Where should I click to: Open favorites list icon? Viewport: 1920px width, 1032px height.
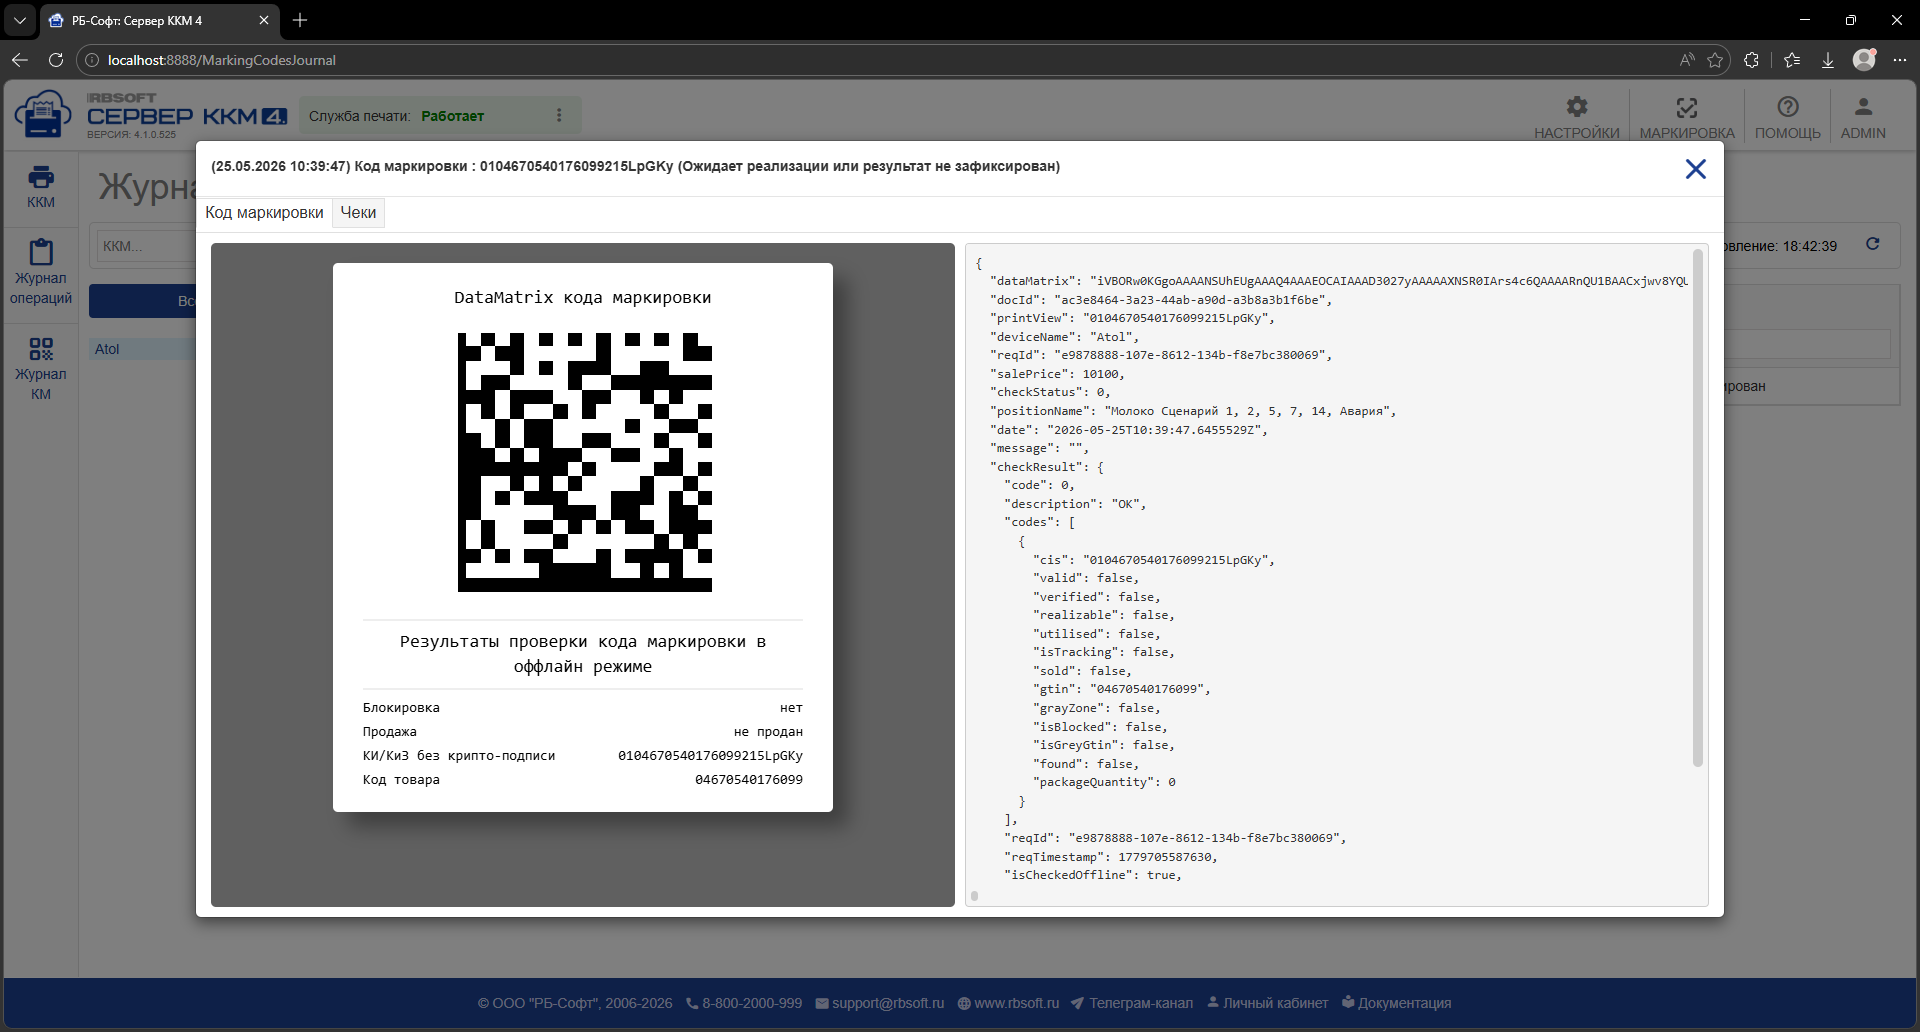(1792, 60)
